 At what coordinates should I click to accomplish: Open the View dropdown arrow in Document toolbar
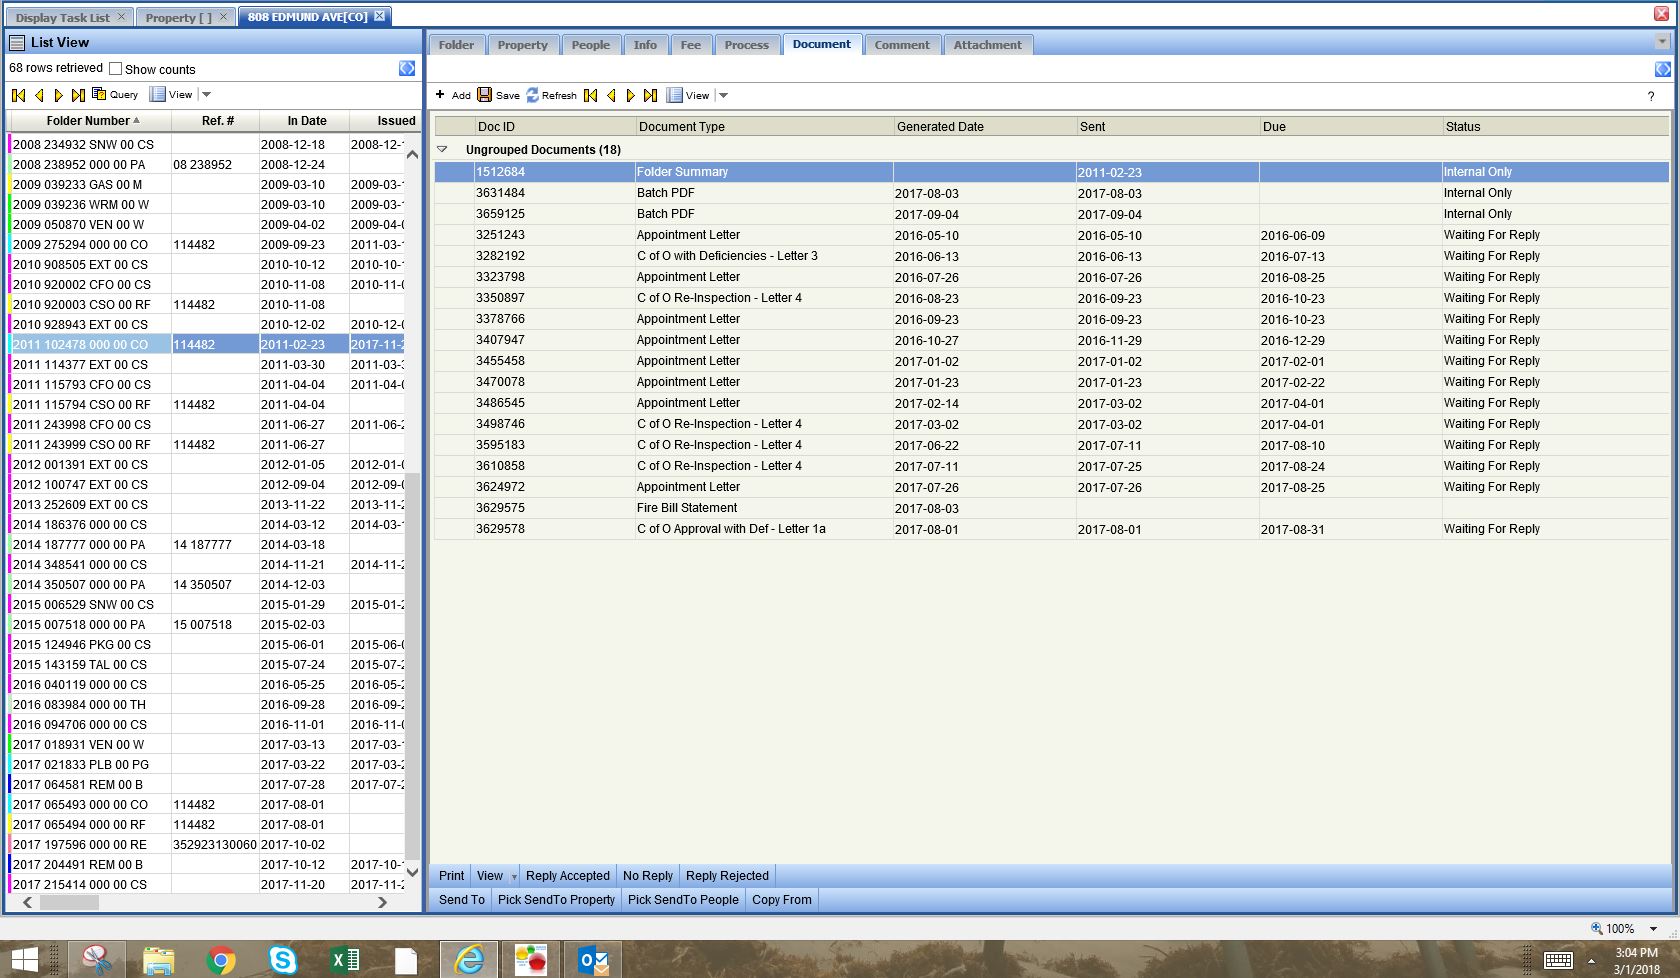[x=724, y=96]
